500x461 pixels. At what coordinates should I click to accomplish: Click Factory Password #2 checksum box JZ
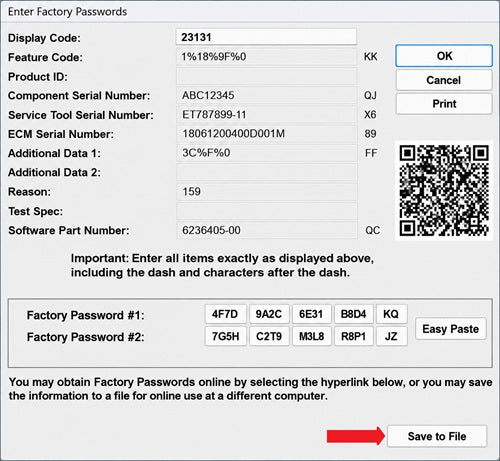coord(391,336)
